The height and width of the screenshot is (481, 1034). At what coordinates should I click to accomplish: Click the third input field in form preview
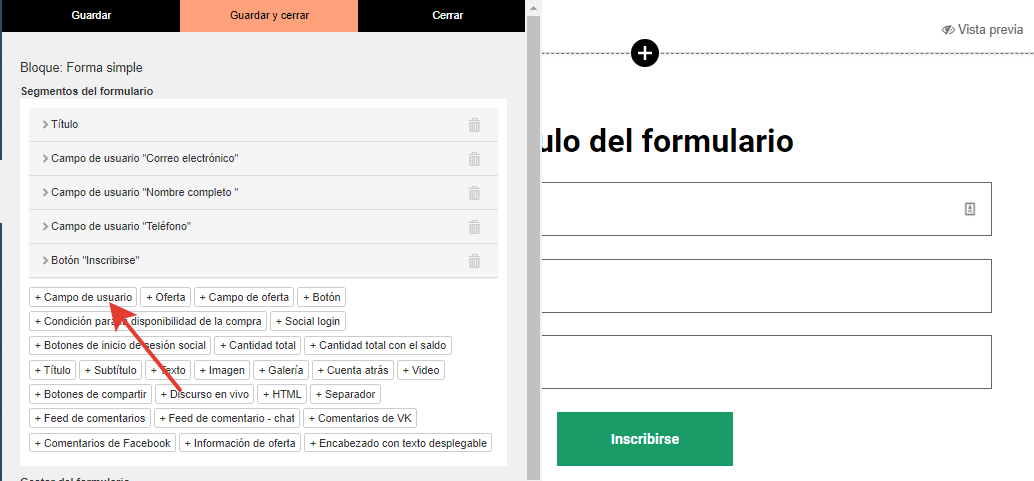click(x=766, y=362)
